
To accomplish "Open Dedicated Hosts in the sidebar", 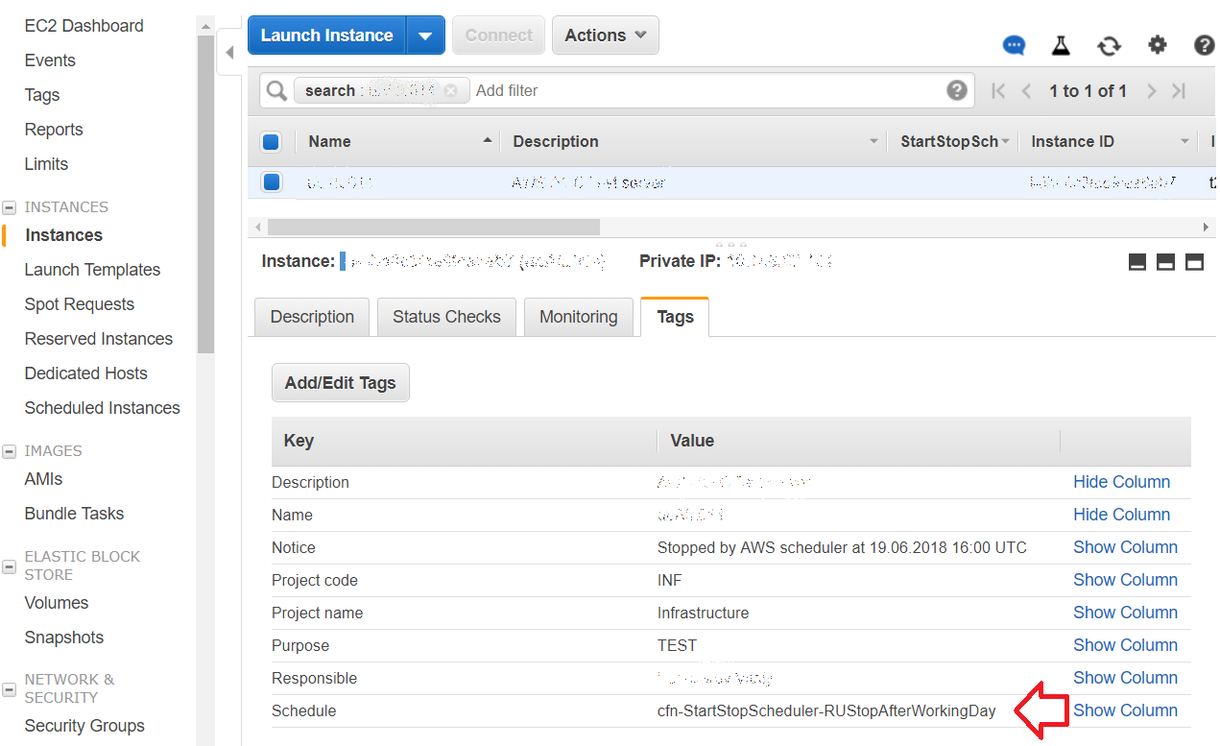I will point(86,374).
